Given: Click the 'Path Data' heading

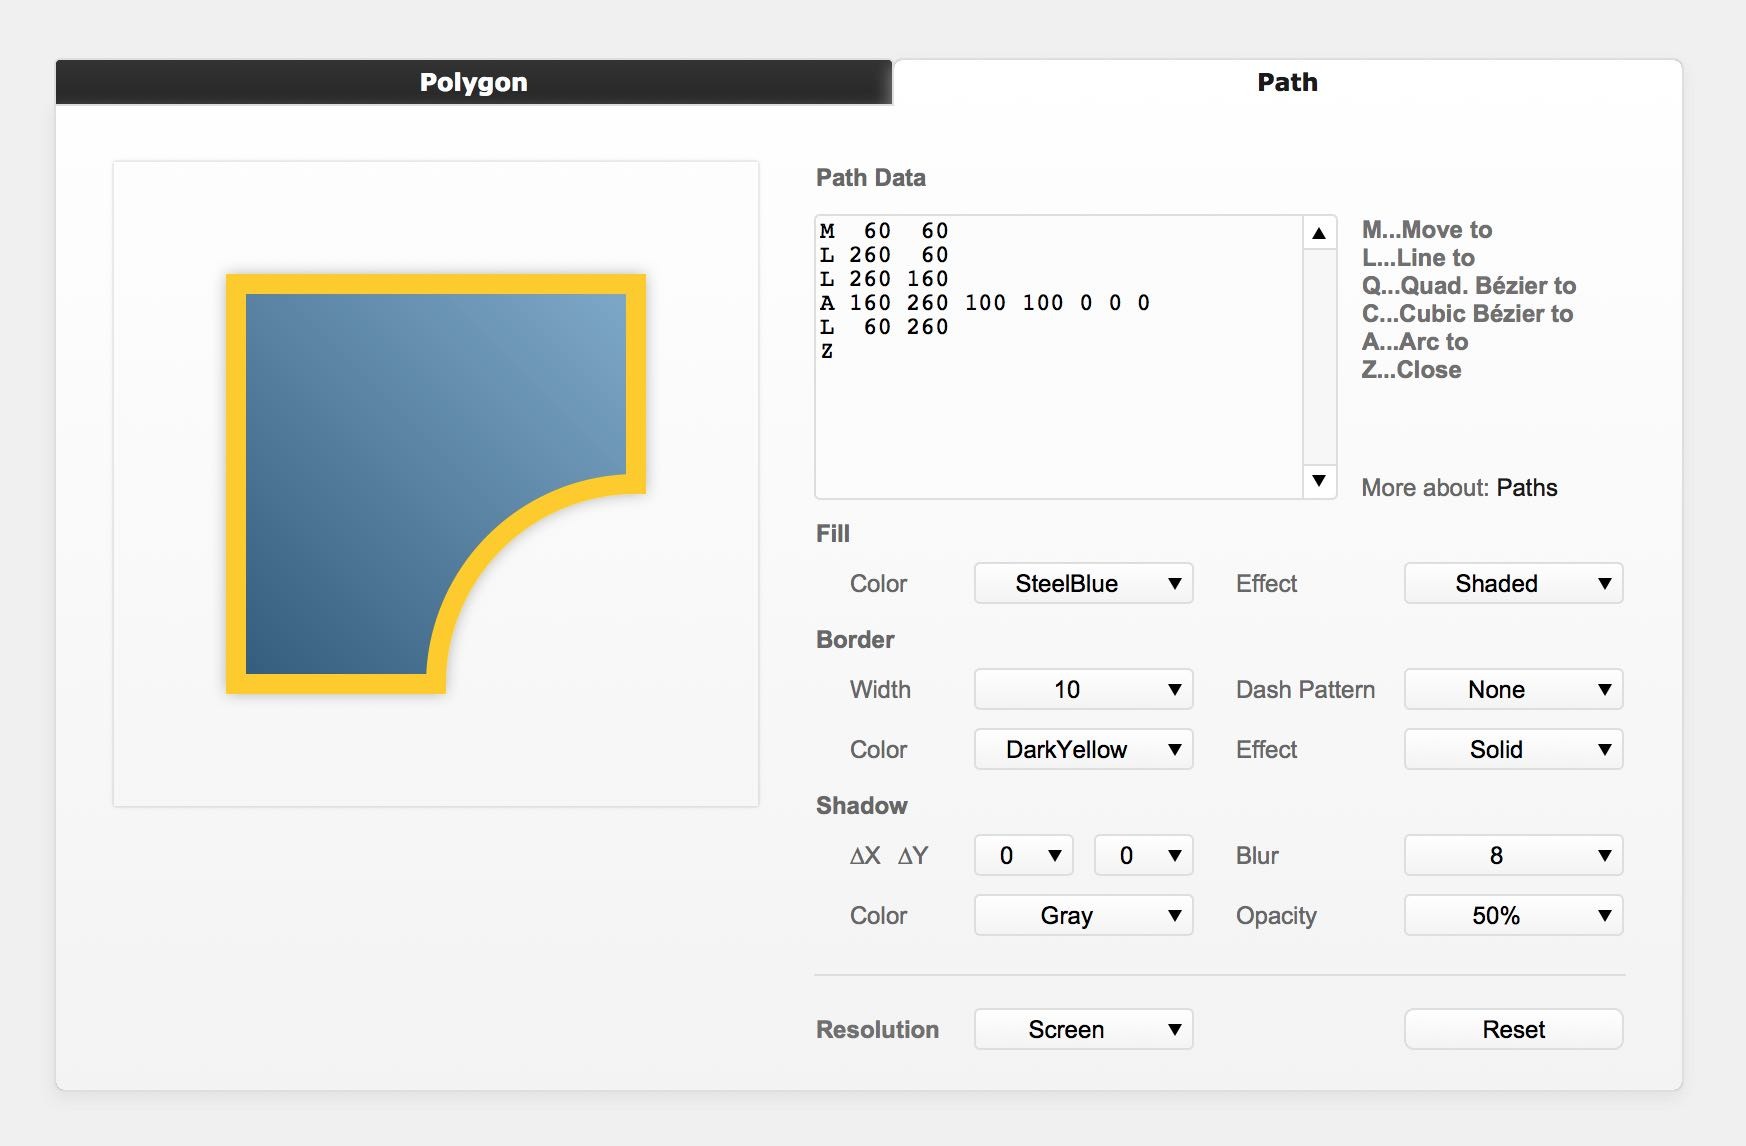Looking at the screenshot, I should coord(871,178).
